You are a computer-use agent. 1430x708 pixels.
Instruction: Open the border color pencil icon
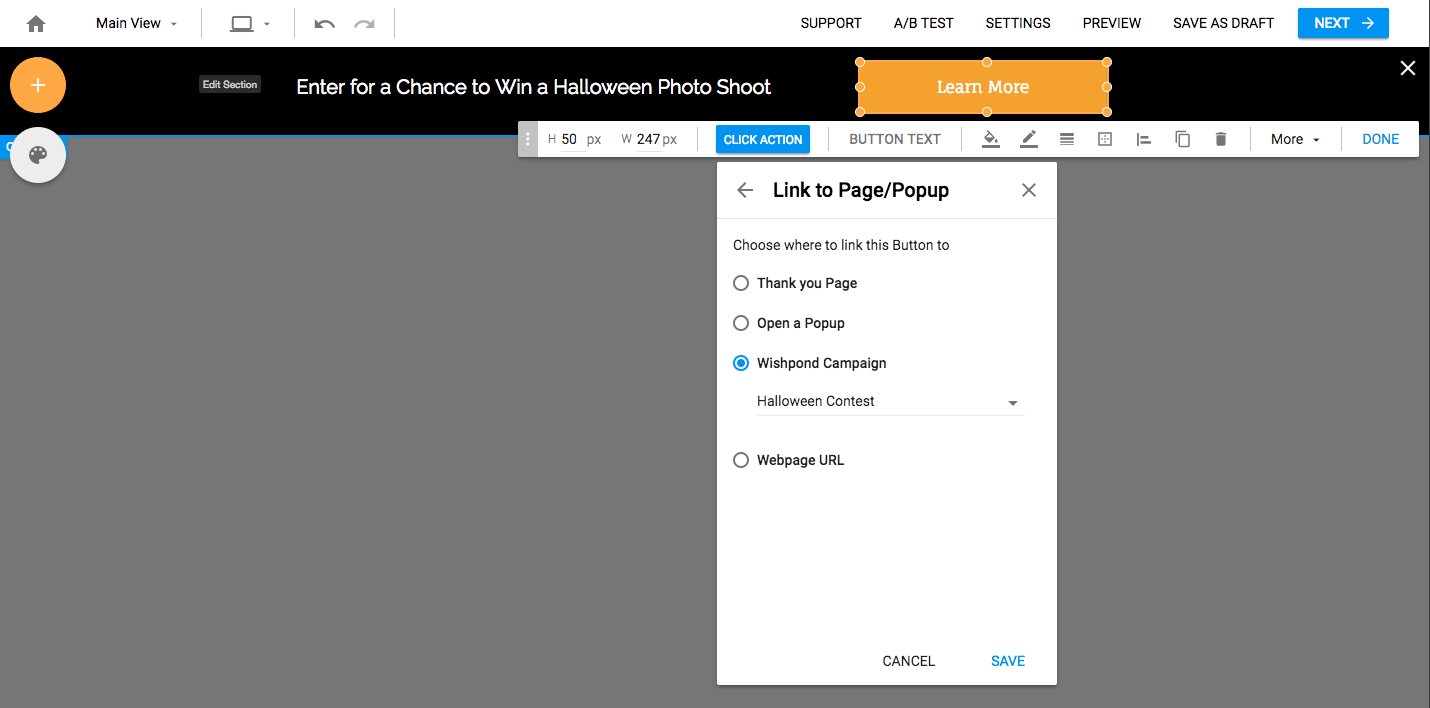click(1028, 139)
